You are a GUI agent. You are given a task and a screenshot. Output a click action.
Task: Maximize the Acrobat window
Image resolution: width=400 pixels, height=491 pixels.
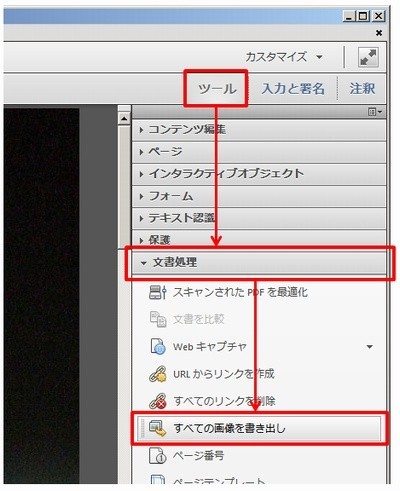364,16
